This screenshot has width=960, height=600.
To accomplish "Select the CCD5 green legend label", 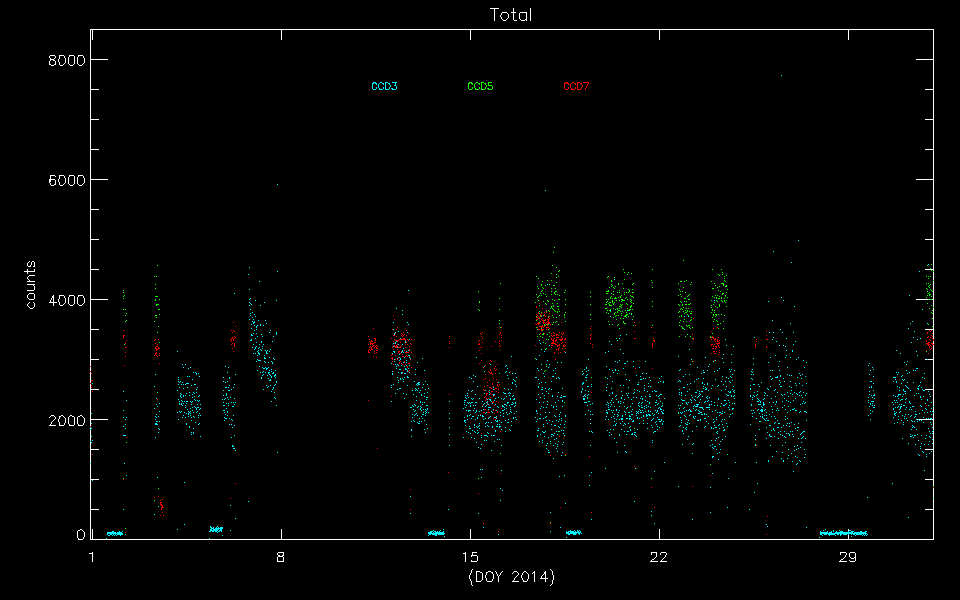I will pyautogui.click(x=480, y=87).
